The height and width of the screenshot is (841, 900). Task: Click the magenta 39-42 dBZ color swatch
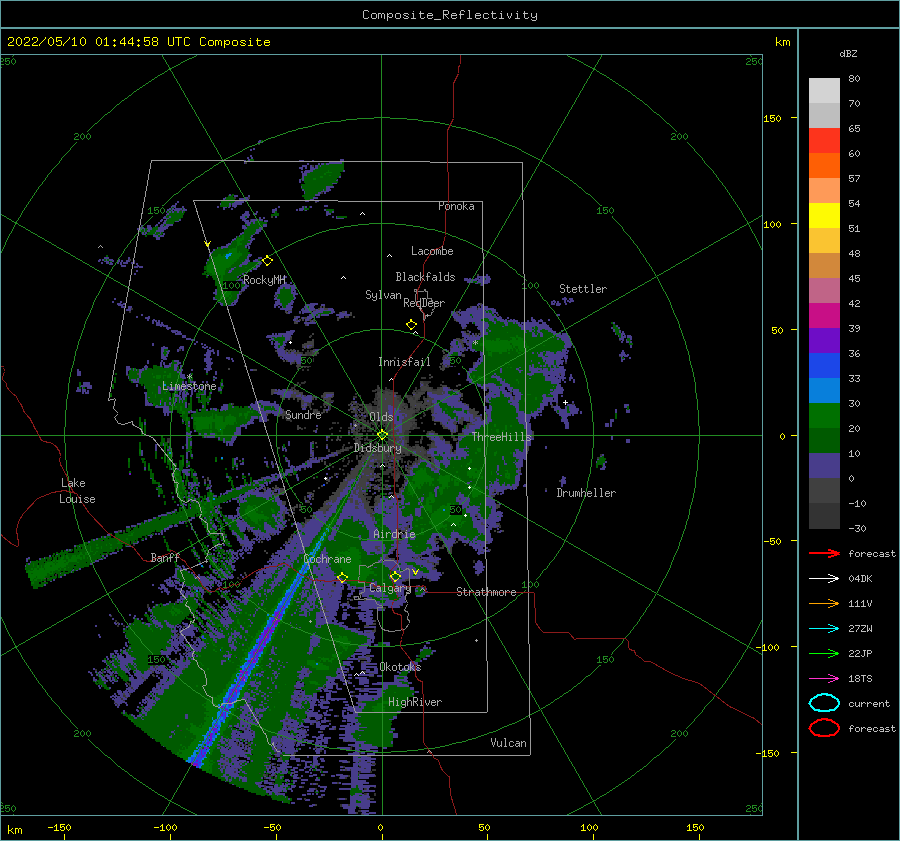[824, 316]
